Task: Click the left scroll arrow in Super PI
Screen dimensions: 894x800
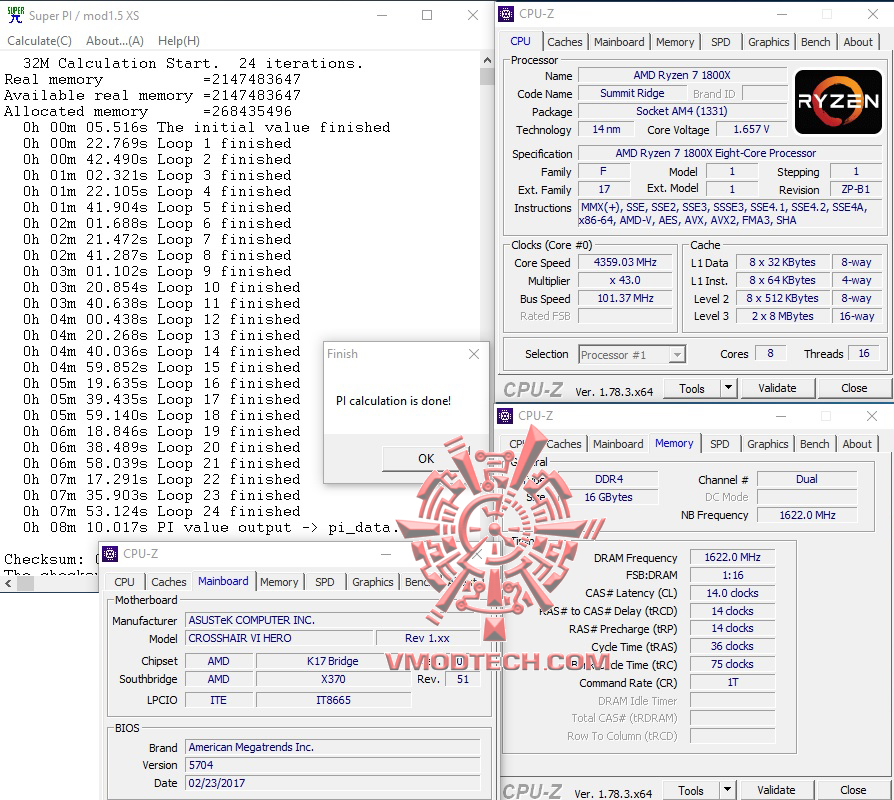Action: pos(8,583)
